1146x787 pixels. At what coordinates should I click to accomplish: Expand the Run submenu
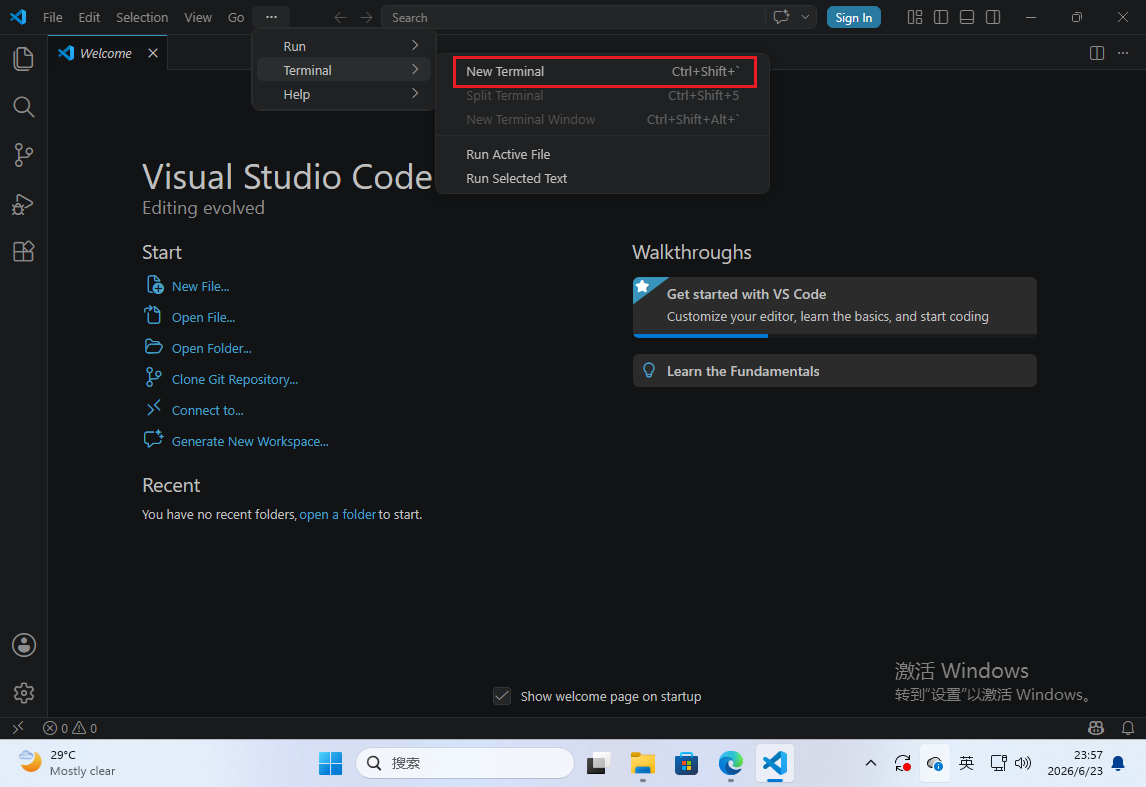click(x=344, y=46)
